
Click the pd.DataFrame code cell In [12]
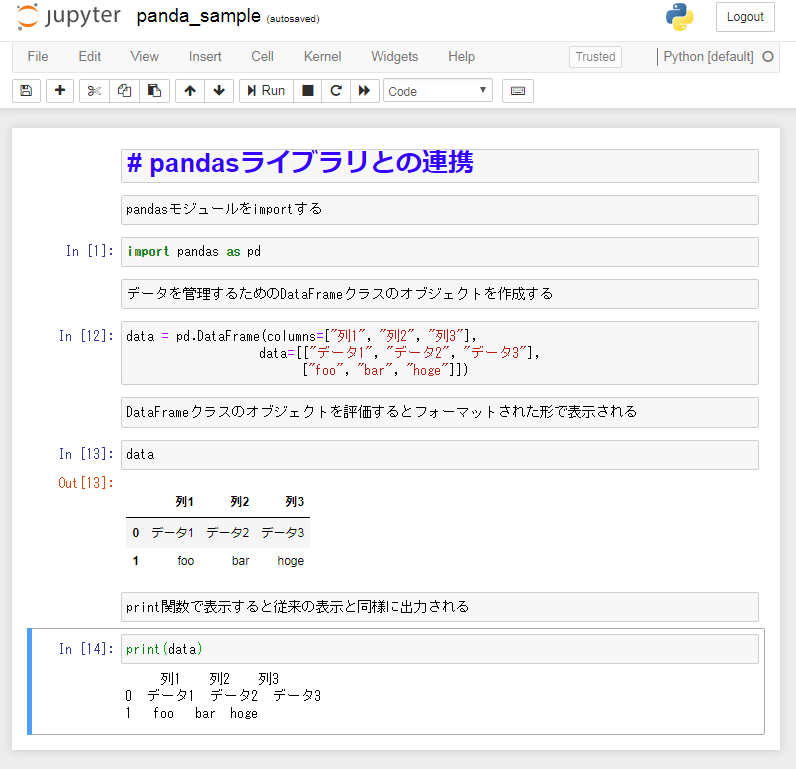click(x=440, y=353)
